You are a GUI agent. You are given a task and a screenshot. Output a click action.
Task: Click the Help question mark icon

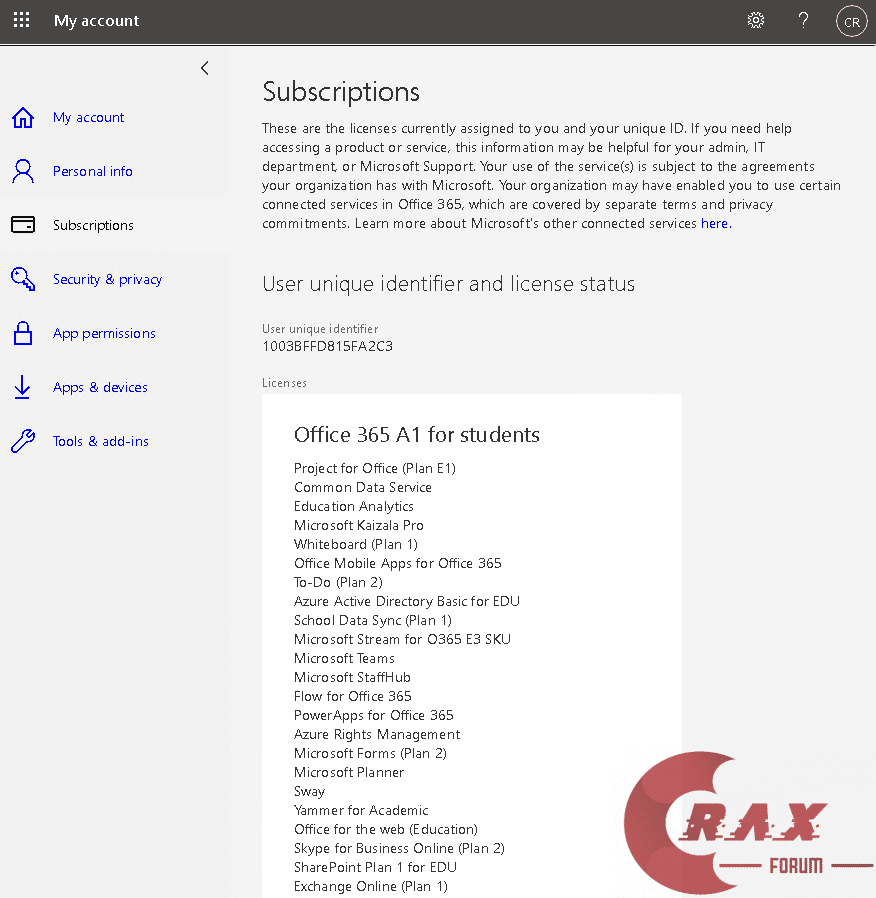(x=803, y=21)
